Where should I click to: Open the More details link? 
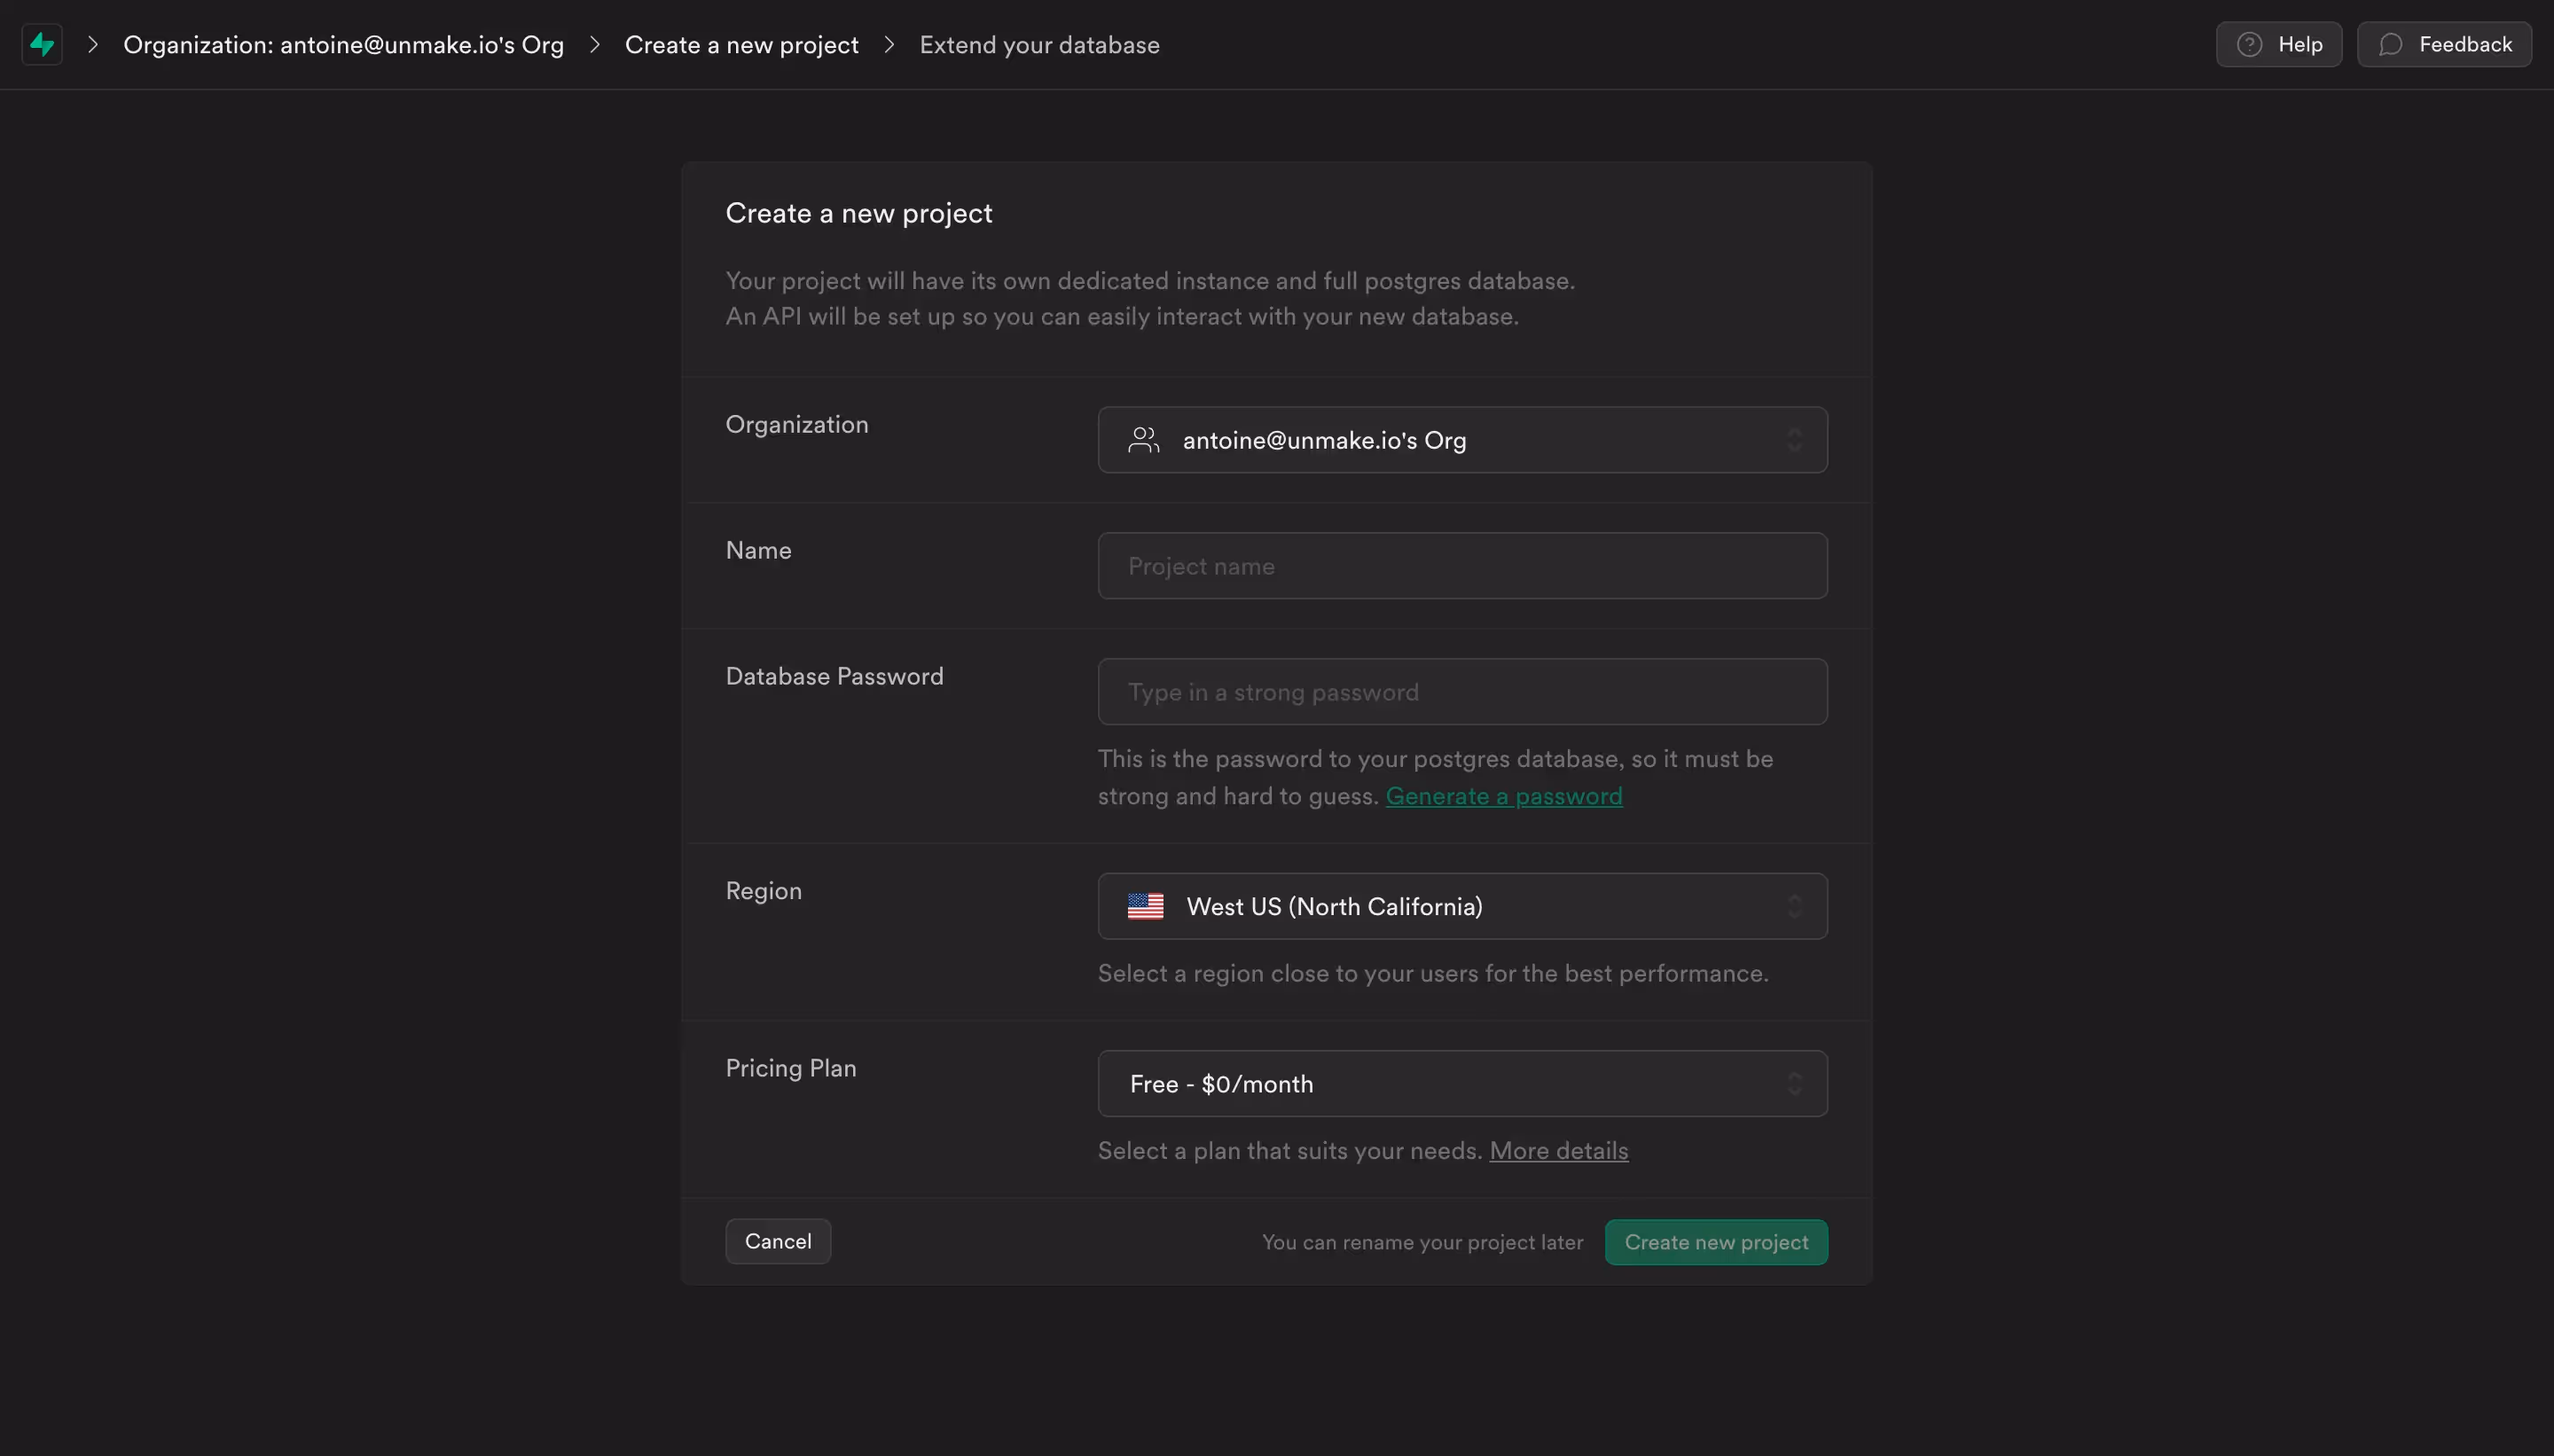1558,1151
